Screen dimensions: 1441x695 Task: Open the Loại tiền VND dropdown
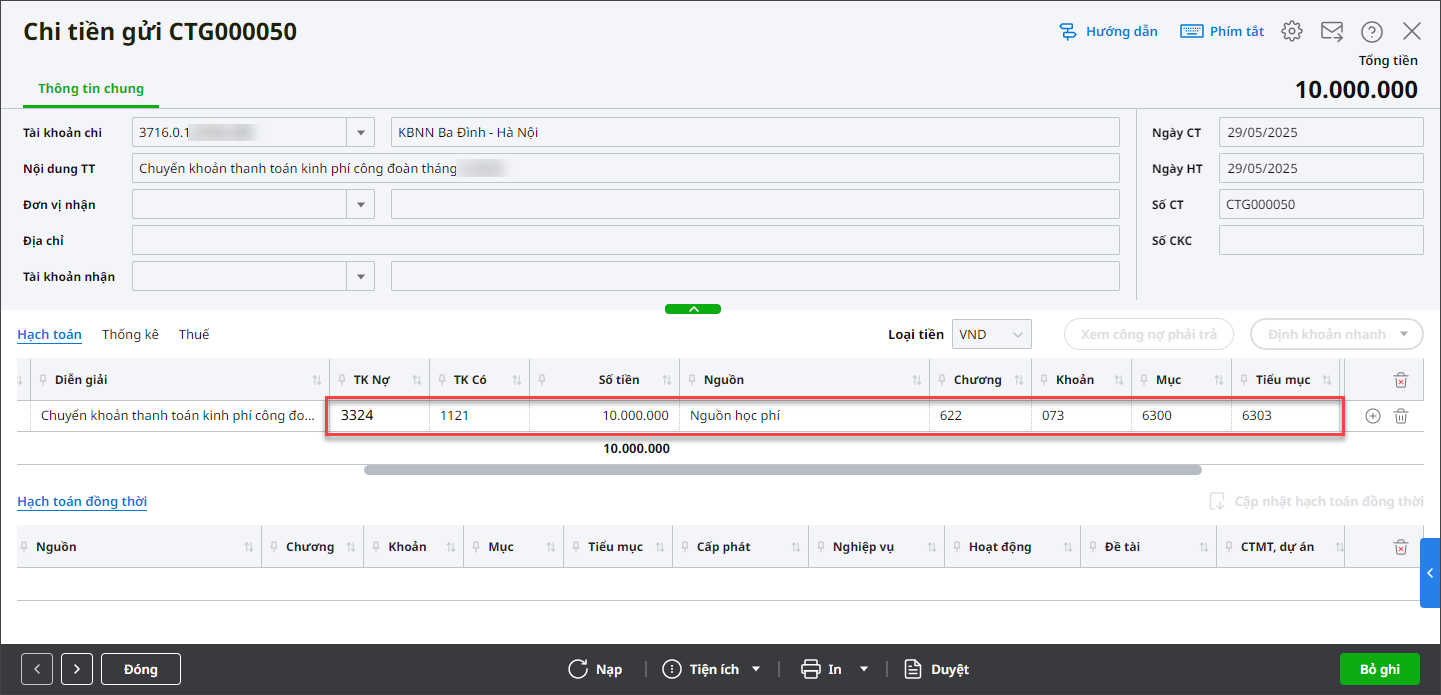click(x=991, y=334)
